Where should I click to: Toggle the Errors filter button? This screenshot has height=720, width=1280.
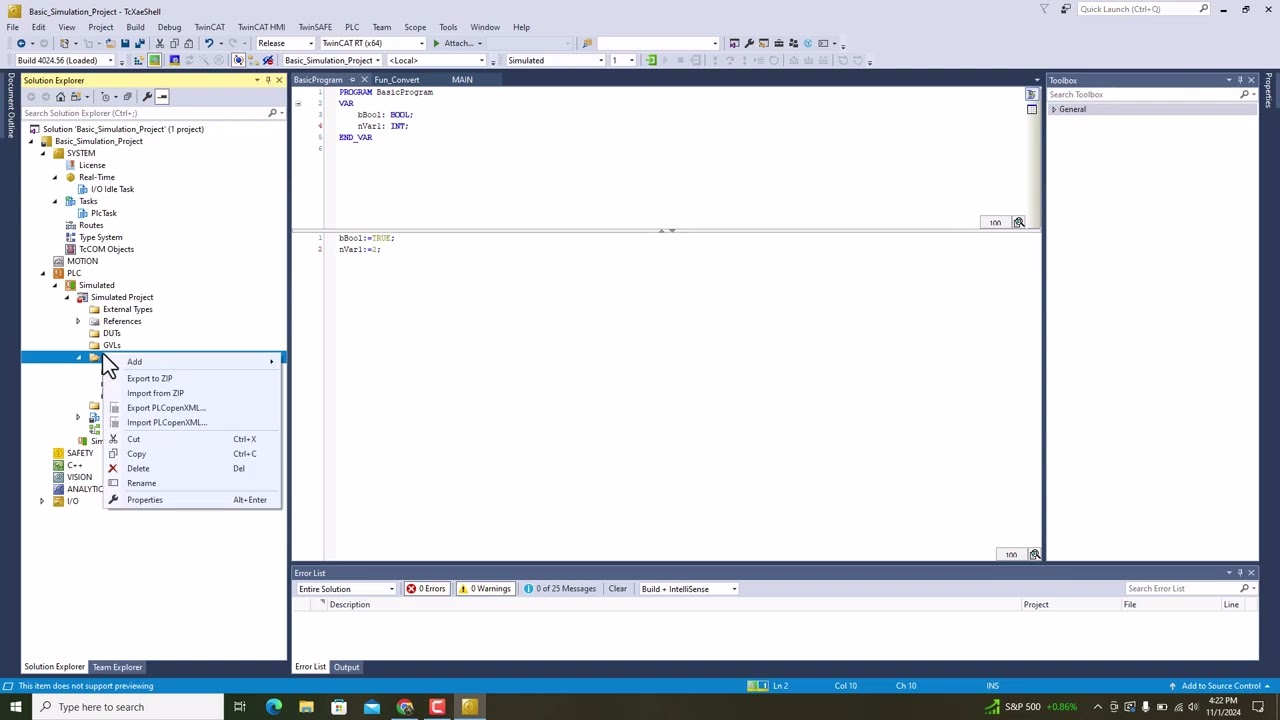(426, 589)
